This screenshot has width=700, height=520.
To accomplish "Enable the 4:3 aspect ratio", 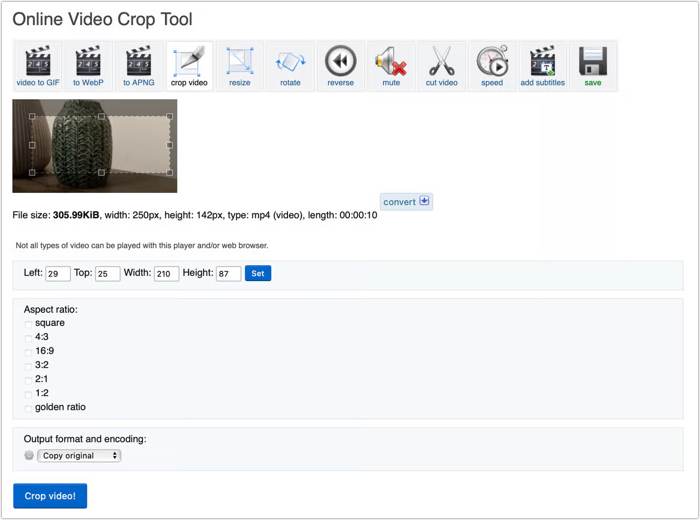I will pos(29,338).
